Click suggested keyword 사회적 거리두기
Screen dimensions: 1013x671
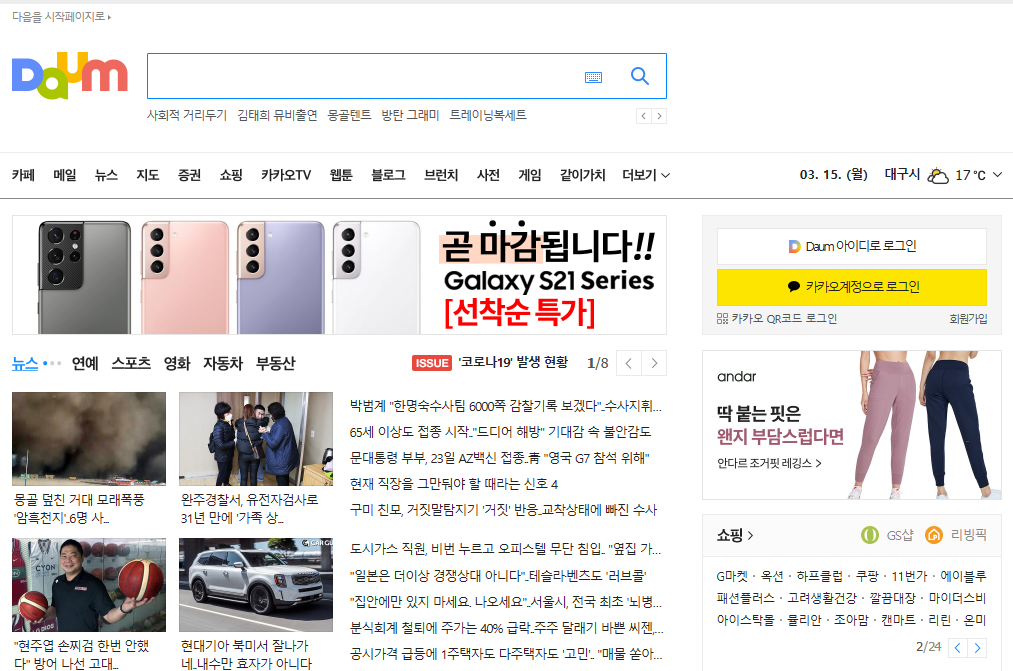[187, 115]
